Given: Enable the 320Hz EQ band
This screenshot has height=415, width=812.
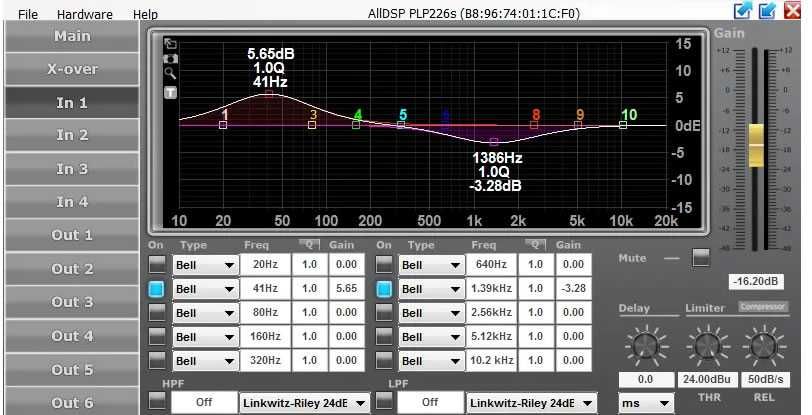Looking at the screenshot, I should tap(156, 361).
